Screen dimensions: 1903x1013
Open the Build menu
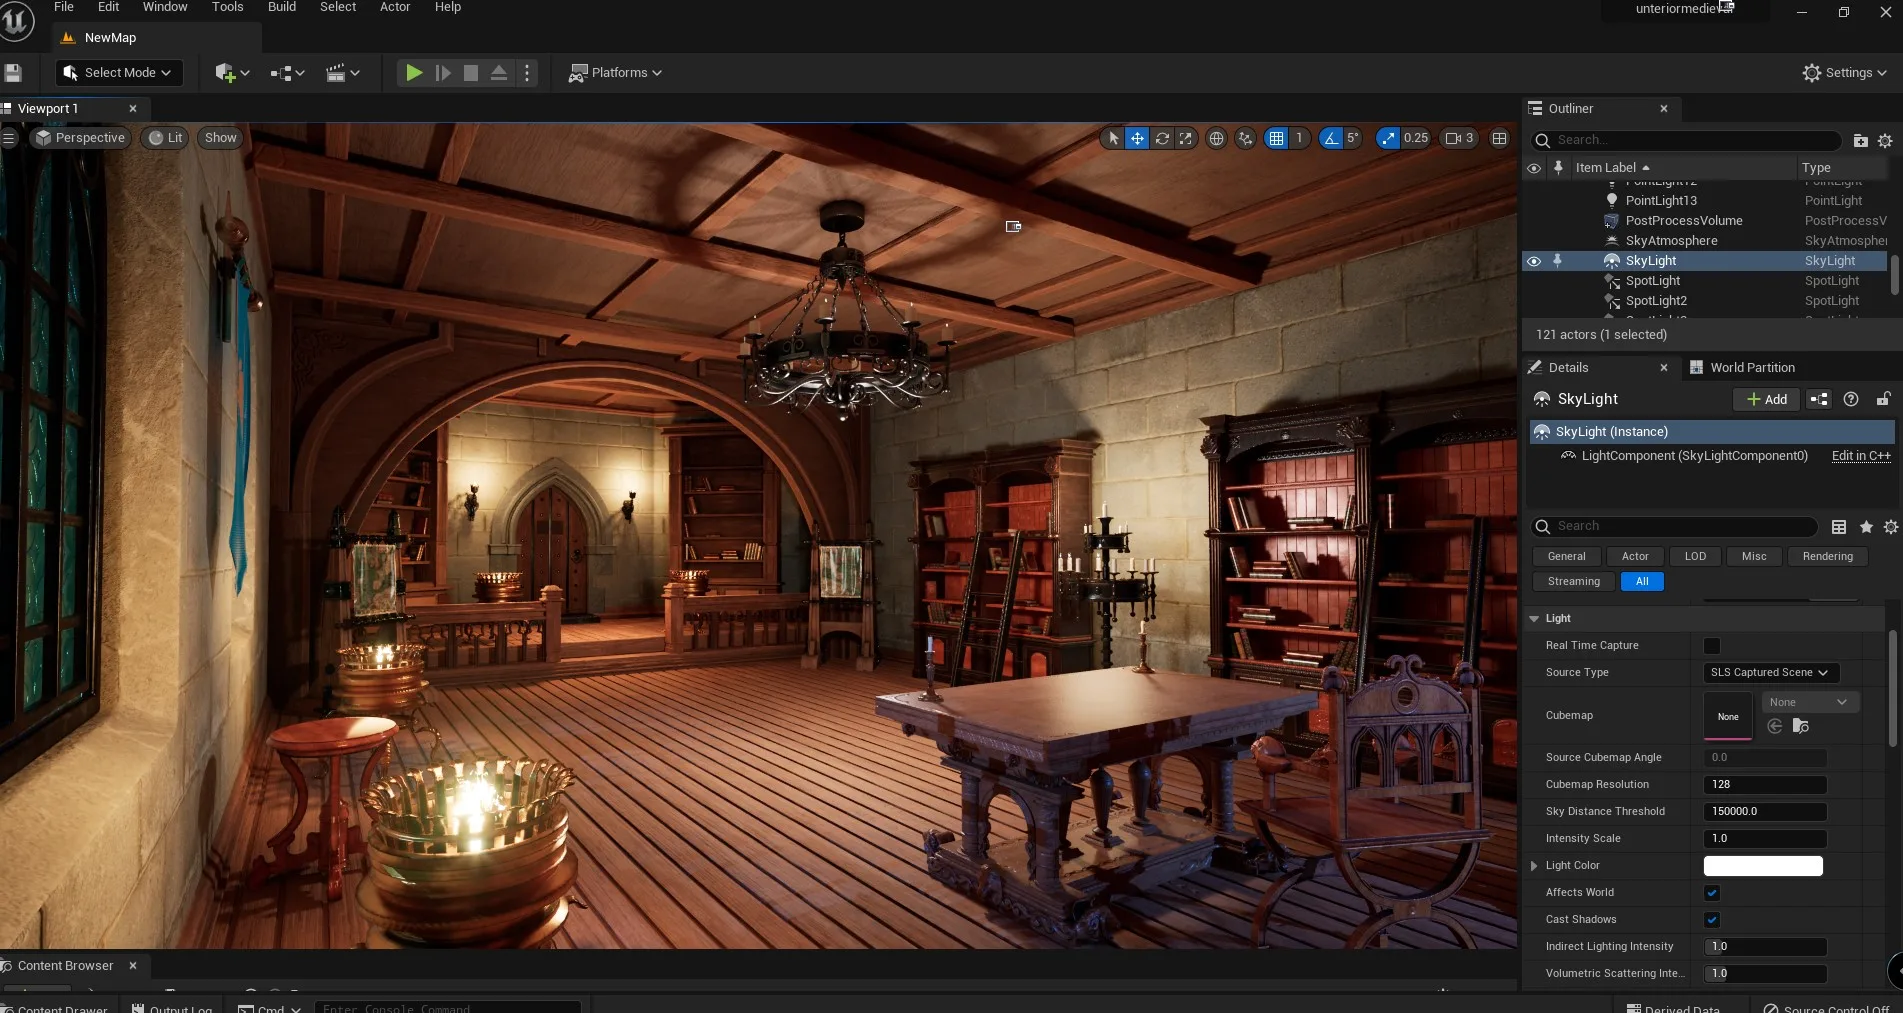pos(282,7)
